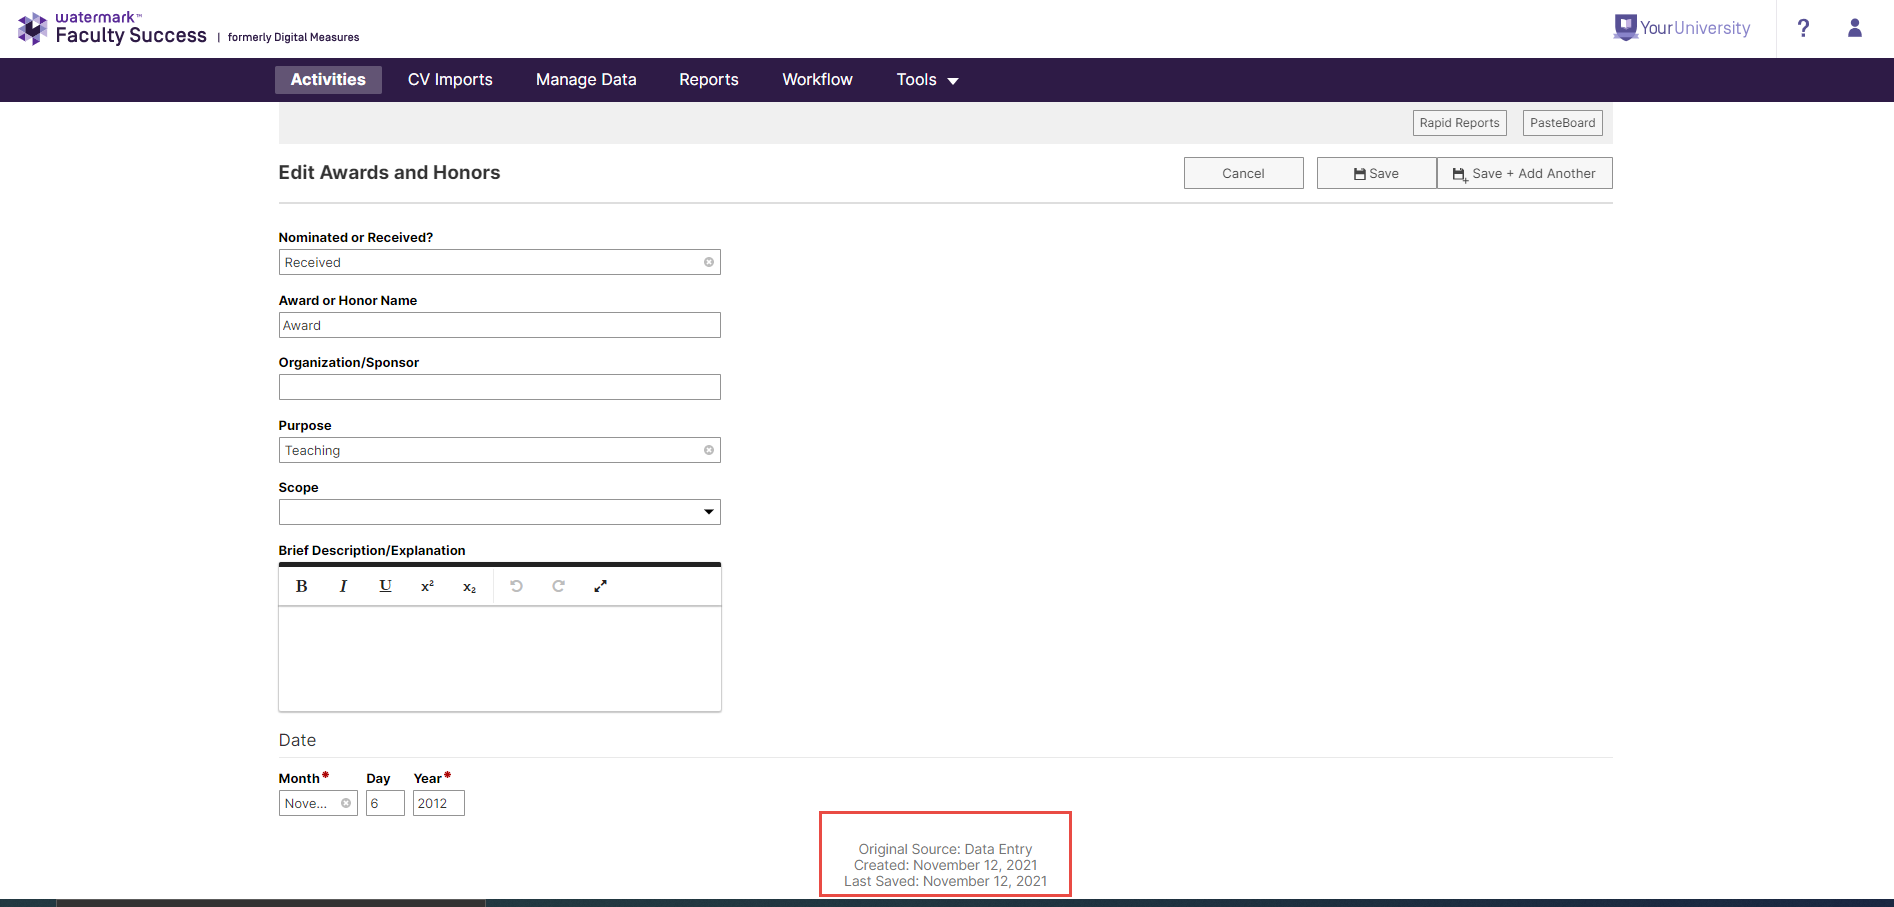Image resolution: width=1894 pixels, height=907 pixels.
Task: Open the Purpose dropdown showing Teaching
Action: coord(499,450)
